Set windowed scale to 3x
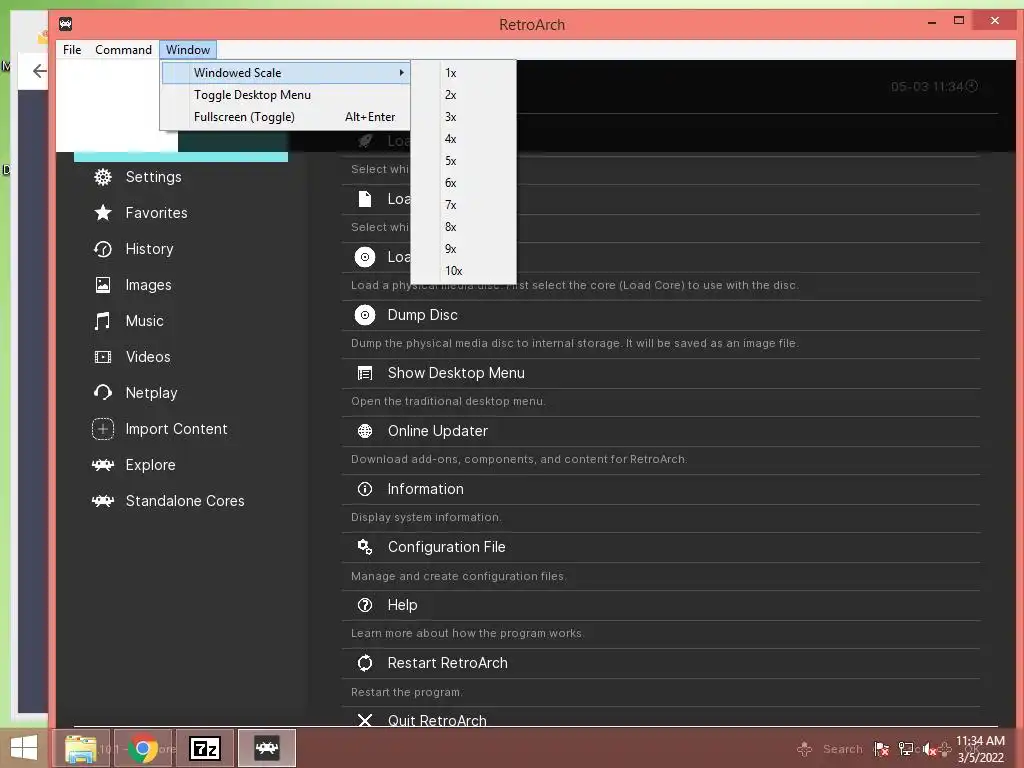 point(464,118)
